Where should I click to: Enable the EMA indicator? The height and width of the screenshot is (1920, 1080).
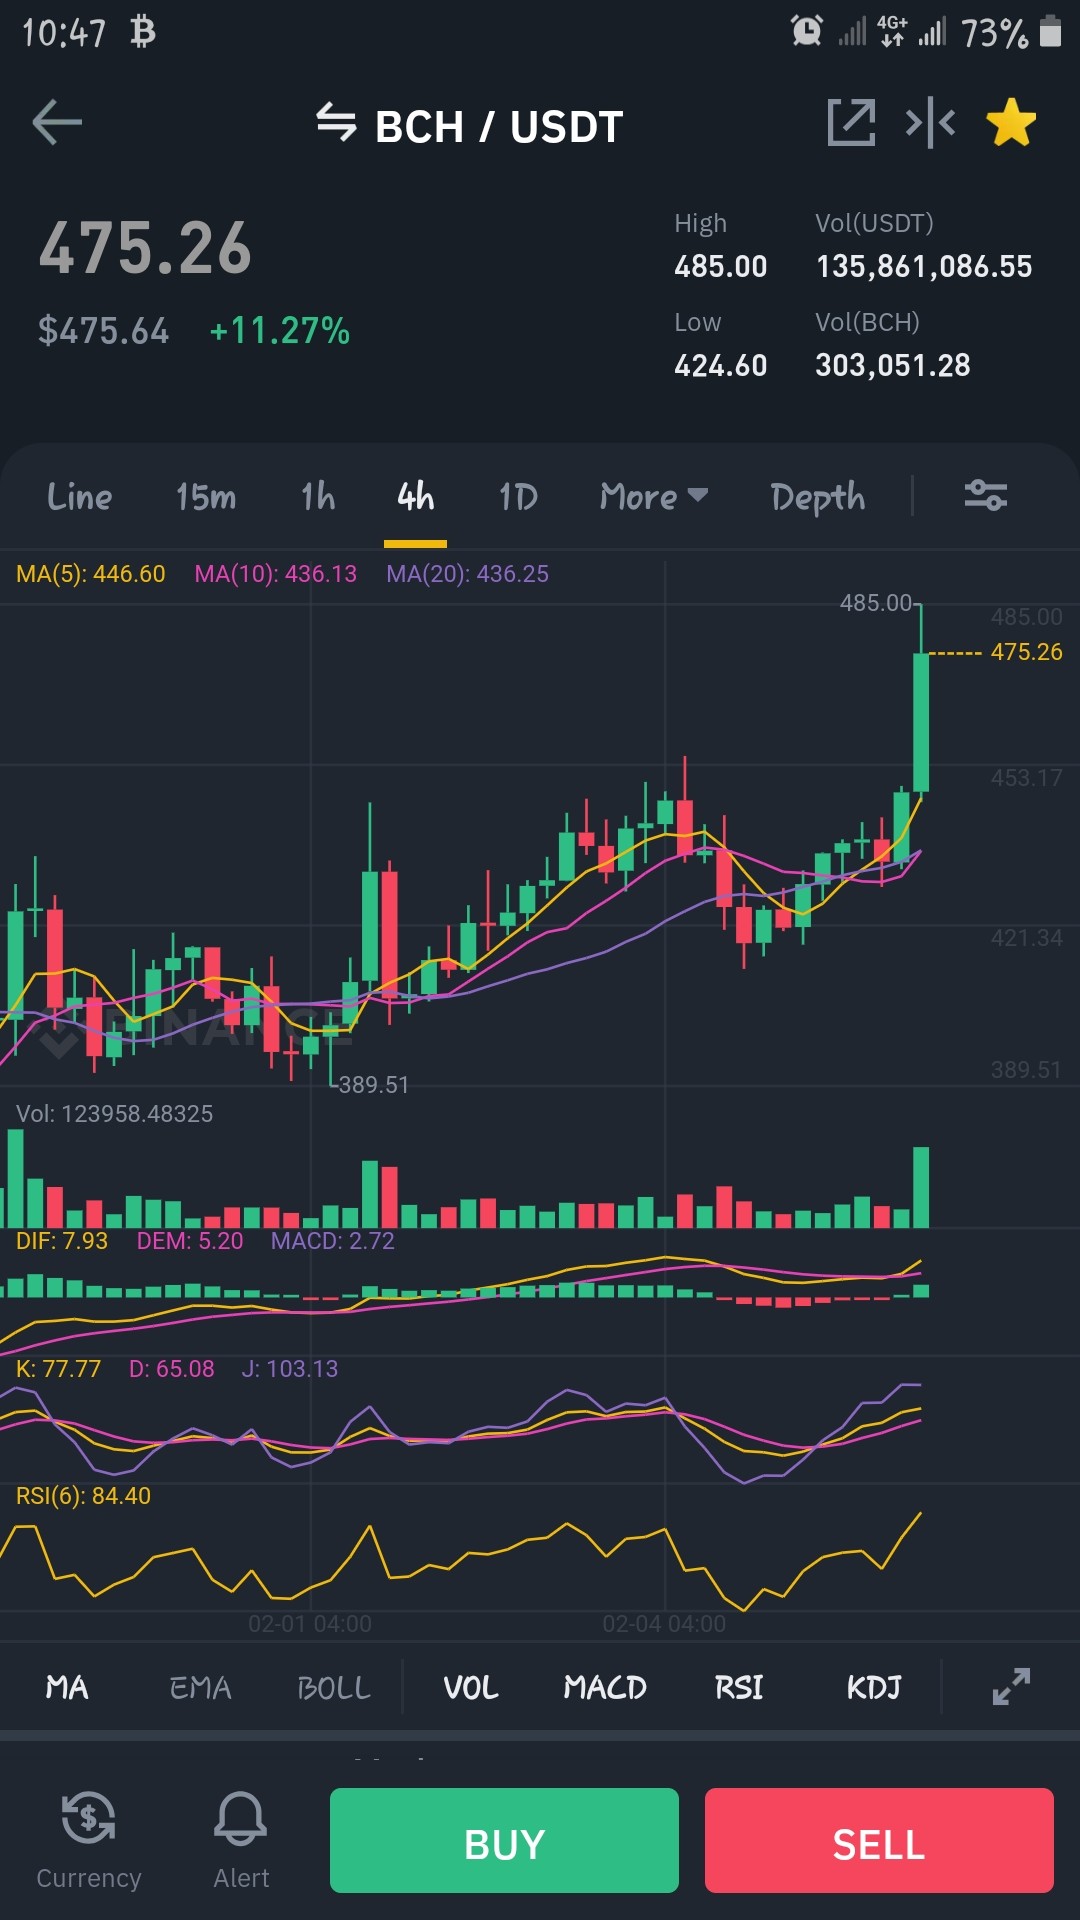pyautogui.click(x=200, y=1688)
